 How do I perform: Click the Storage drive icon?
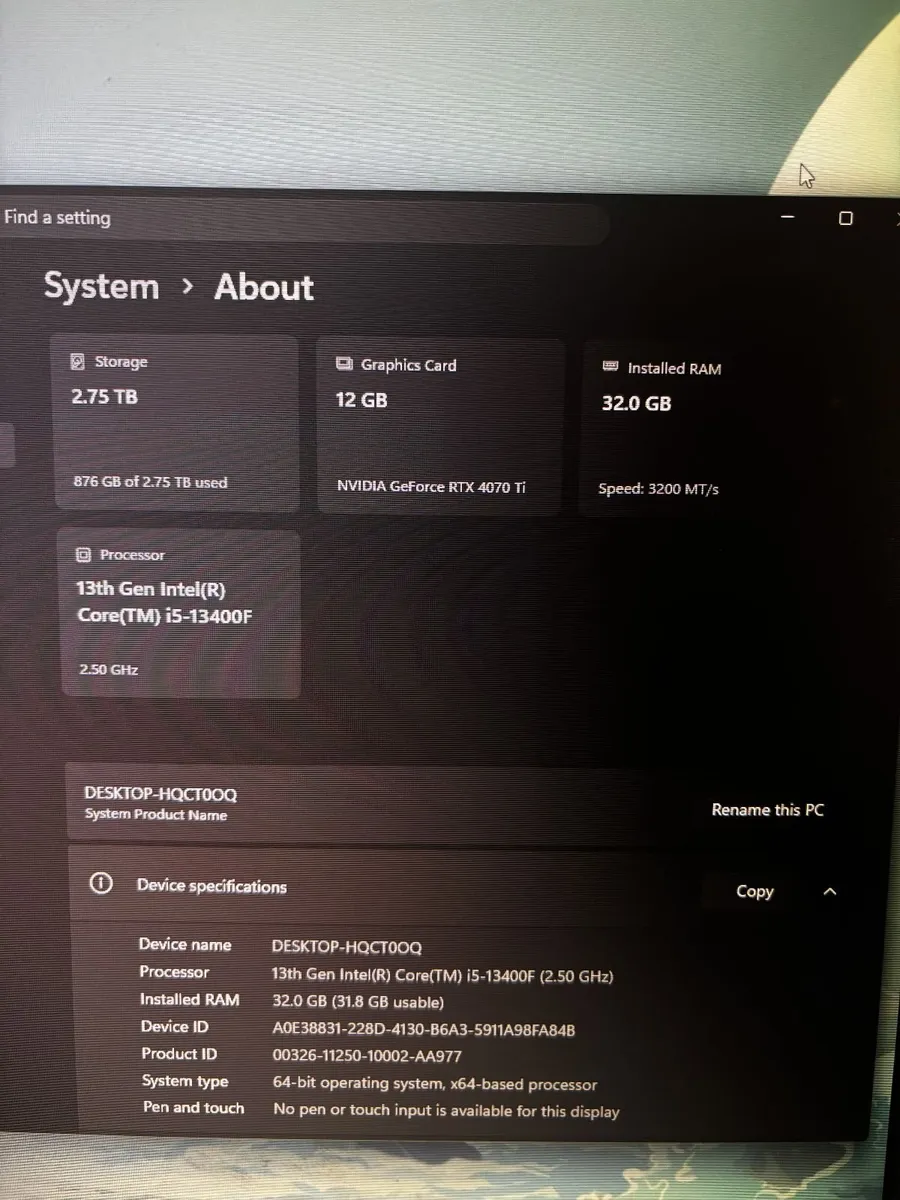[x=78, y=362]
